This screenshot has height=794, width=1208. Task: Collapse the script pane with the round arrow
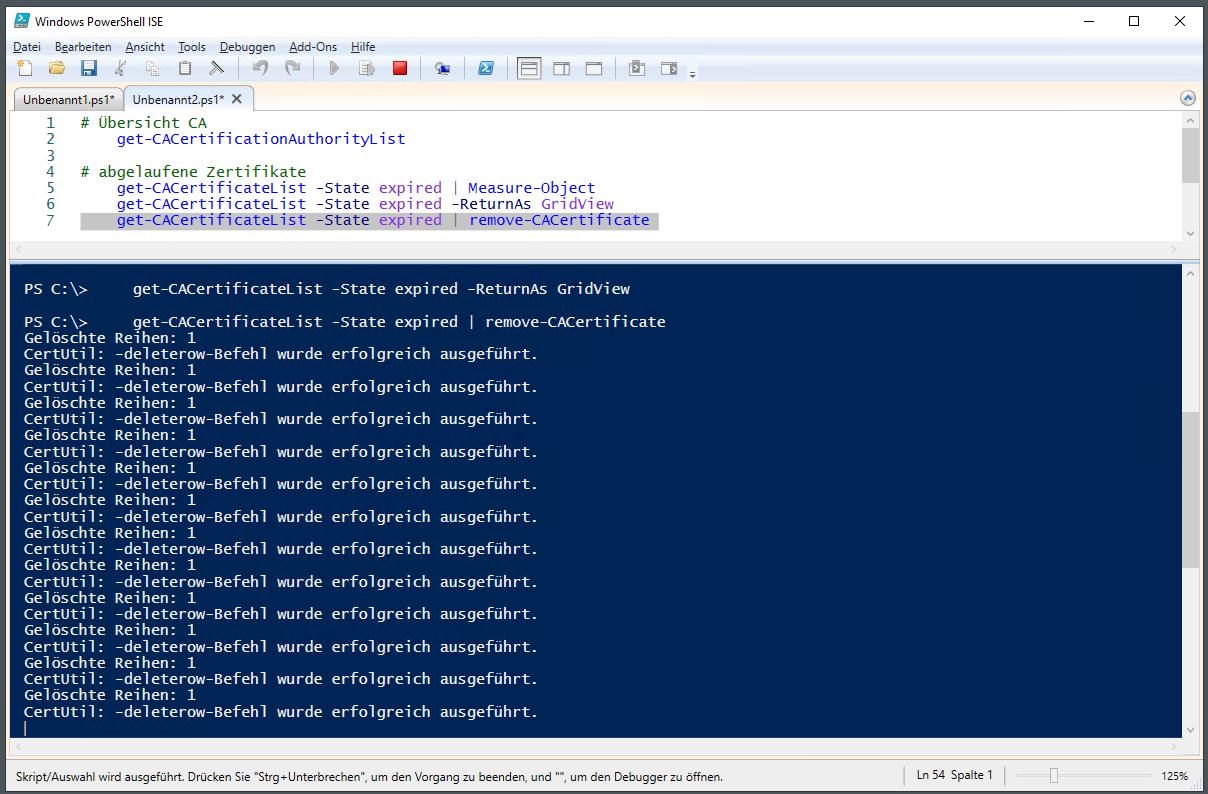click(x=1188, y=98)
